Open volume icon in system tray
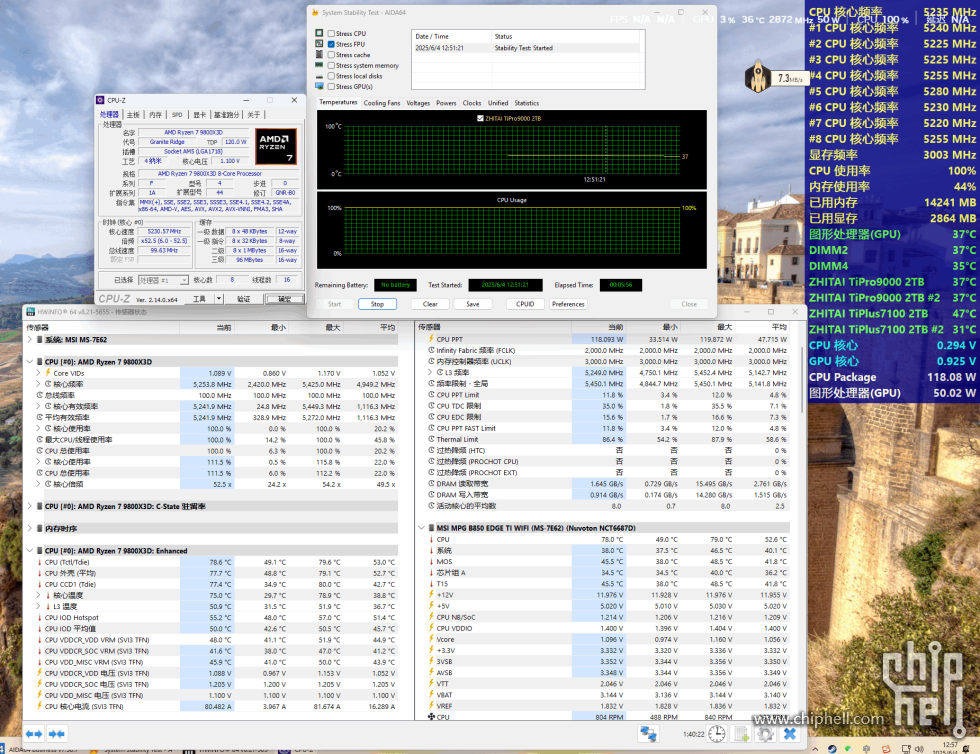Viewport: 980px width, 754px height. pos(919,748)
